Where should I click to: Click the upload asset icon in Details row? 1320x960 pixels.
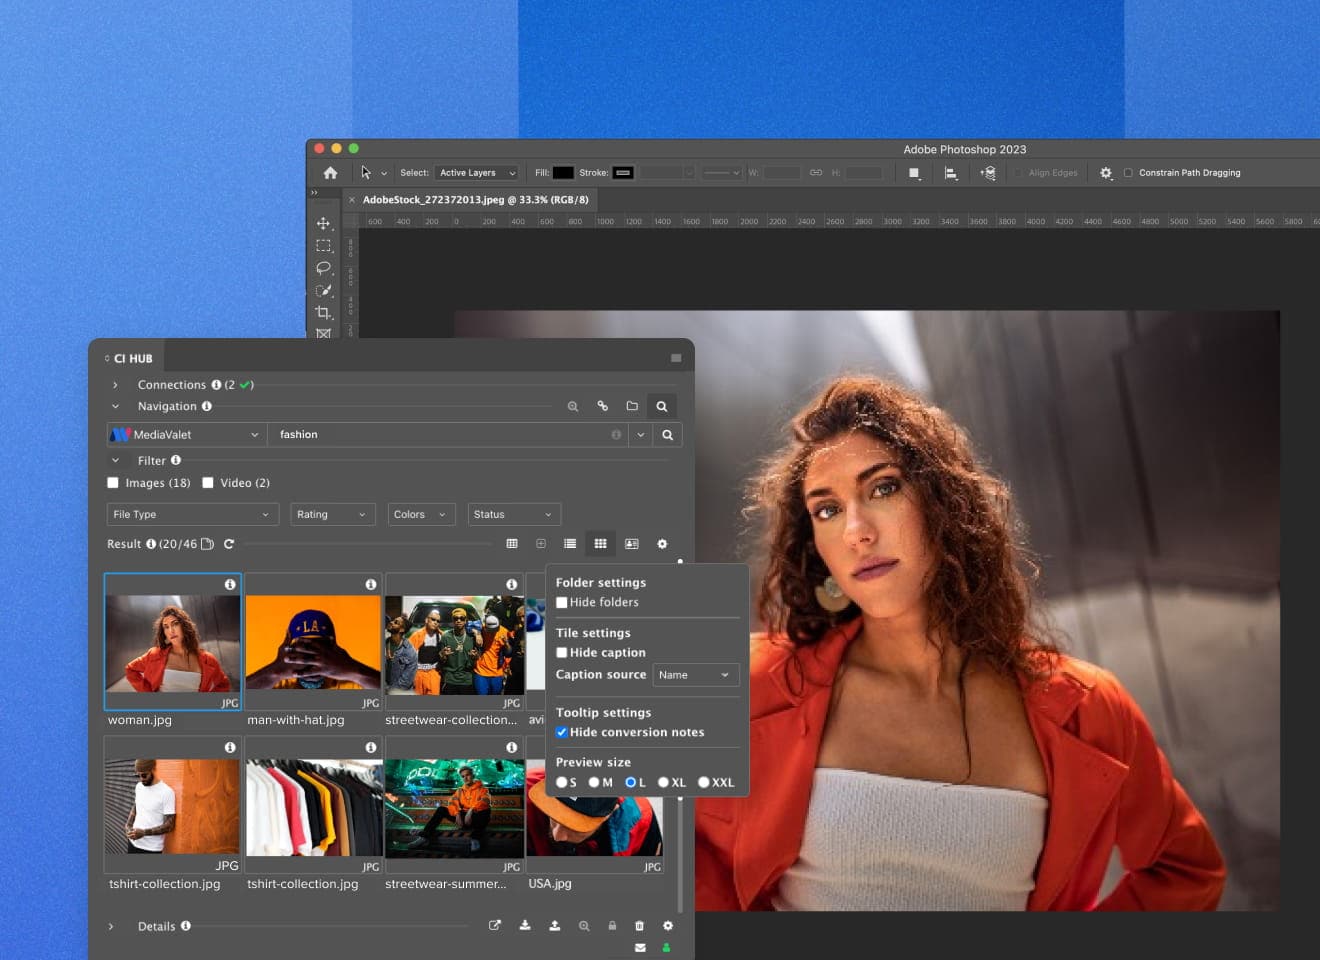click(555, 925)
